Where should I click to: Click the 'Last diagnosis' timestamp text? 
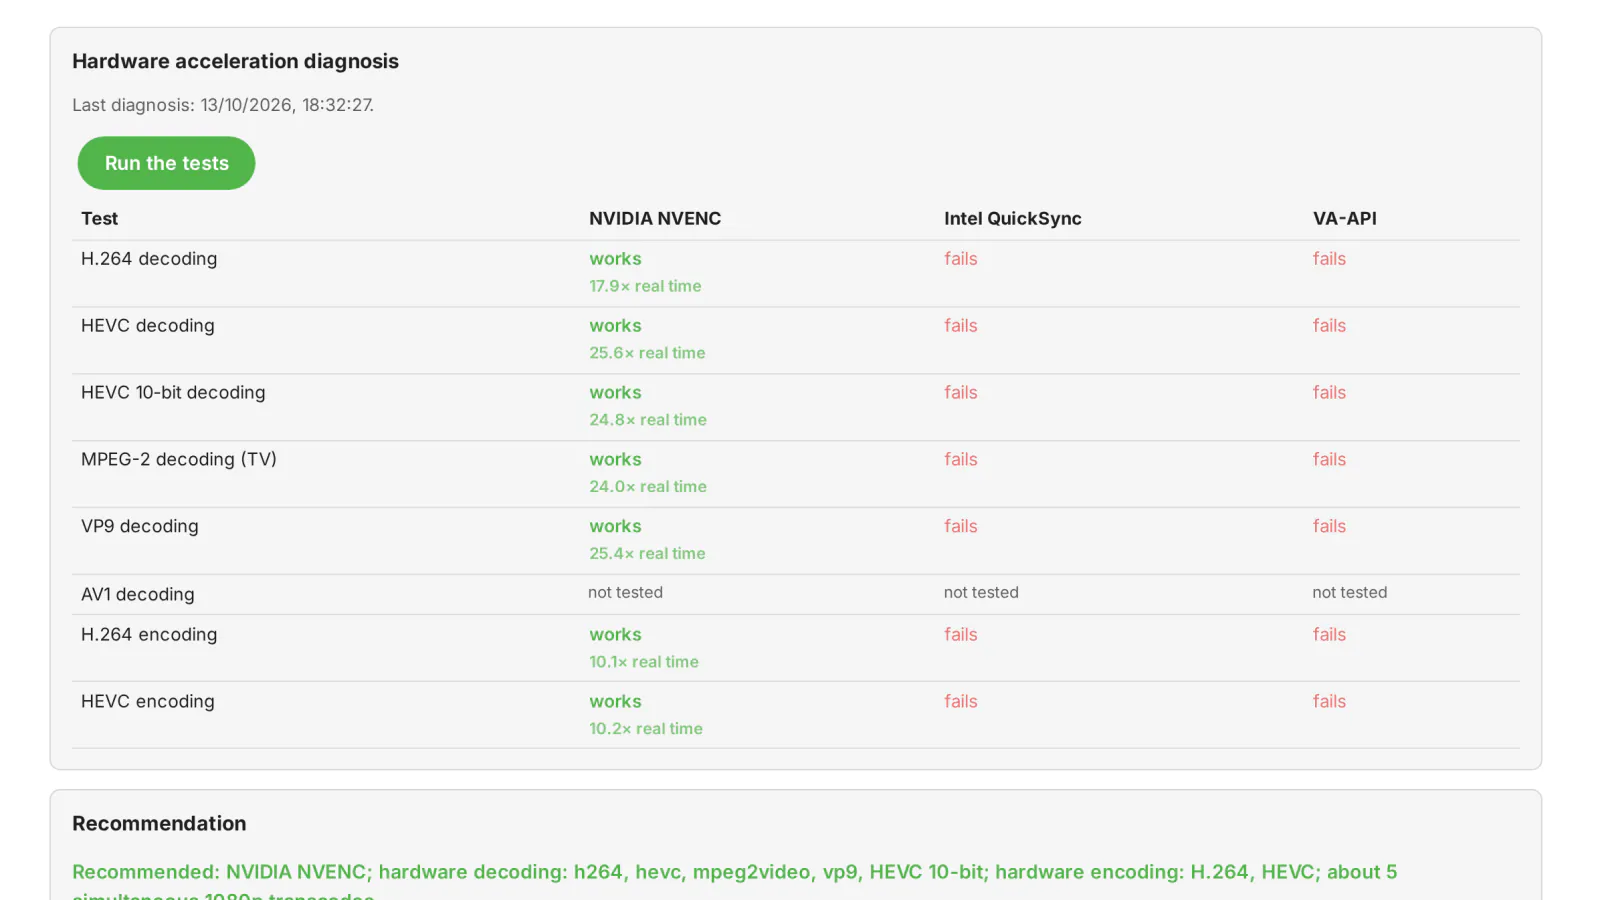pos(223,105)
